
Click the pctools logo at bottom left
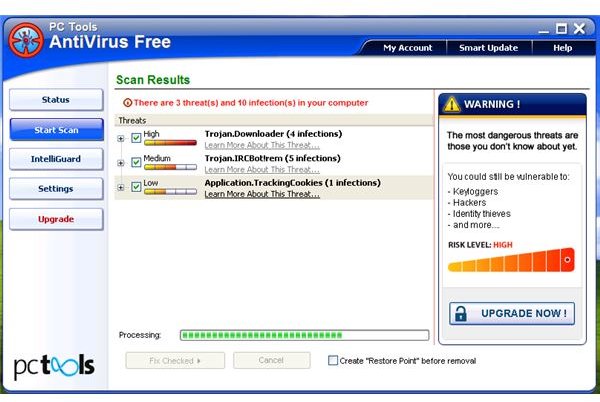54,366
